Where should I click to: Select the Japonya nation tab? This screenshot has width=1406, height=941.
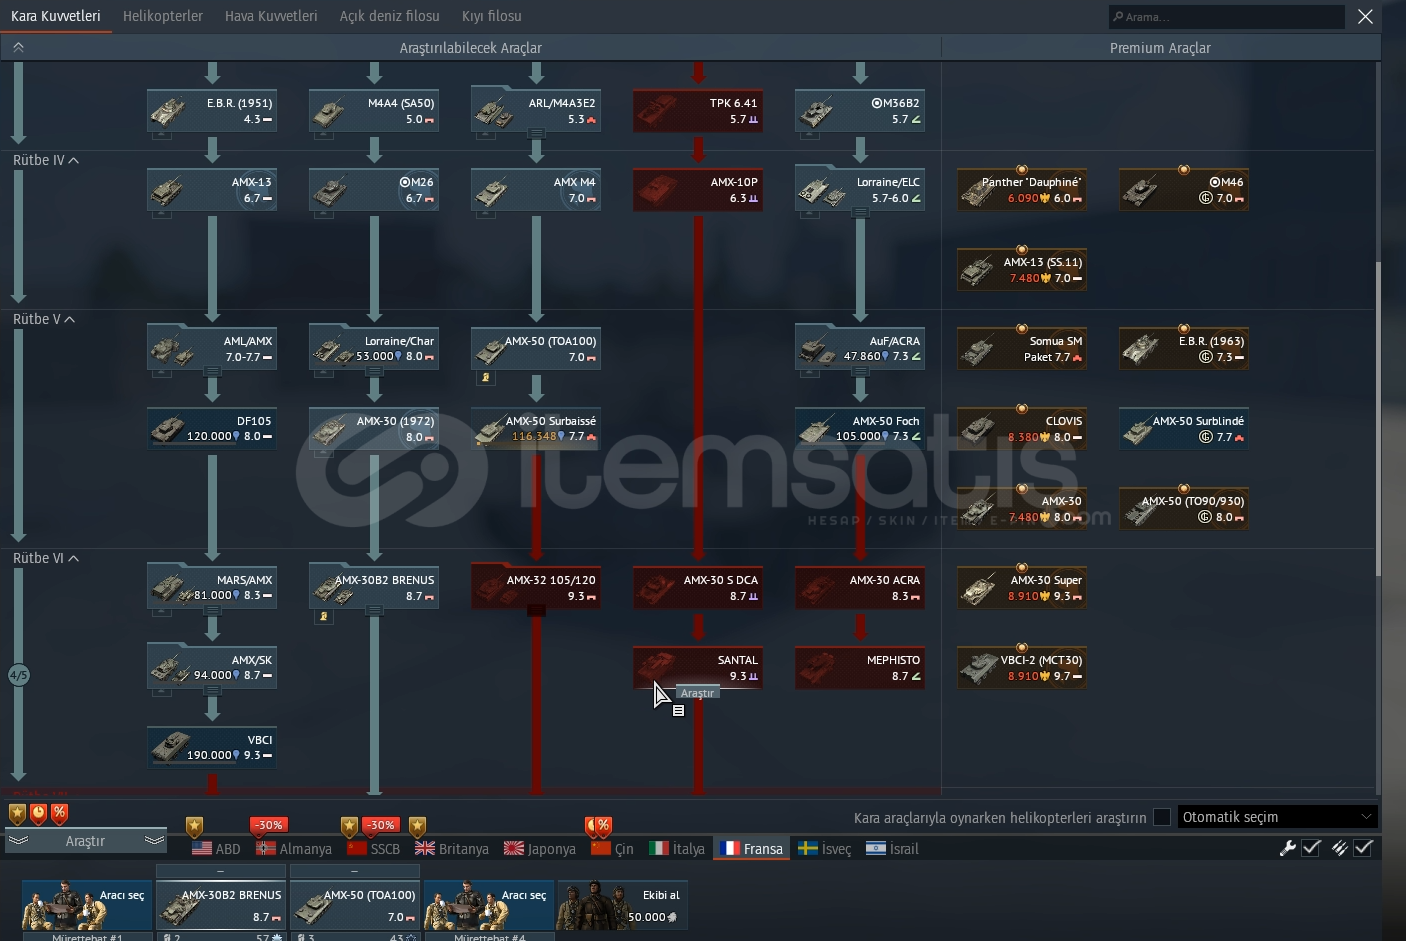(540, 848)
